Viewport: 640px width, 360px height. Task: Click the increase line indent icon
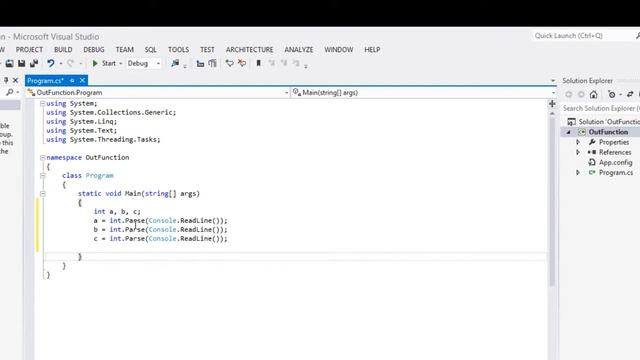(x=212, y=63)
